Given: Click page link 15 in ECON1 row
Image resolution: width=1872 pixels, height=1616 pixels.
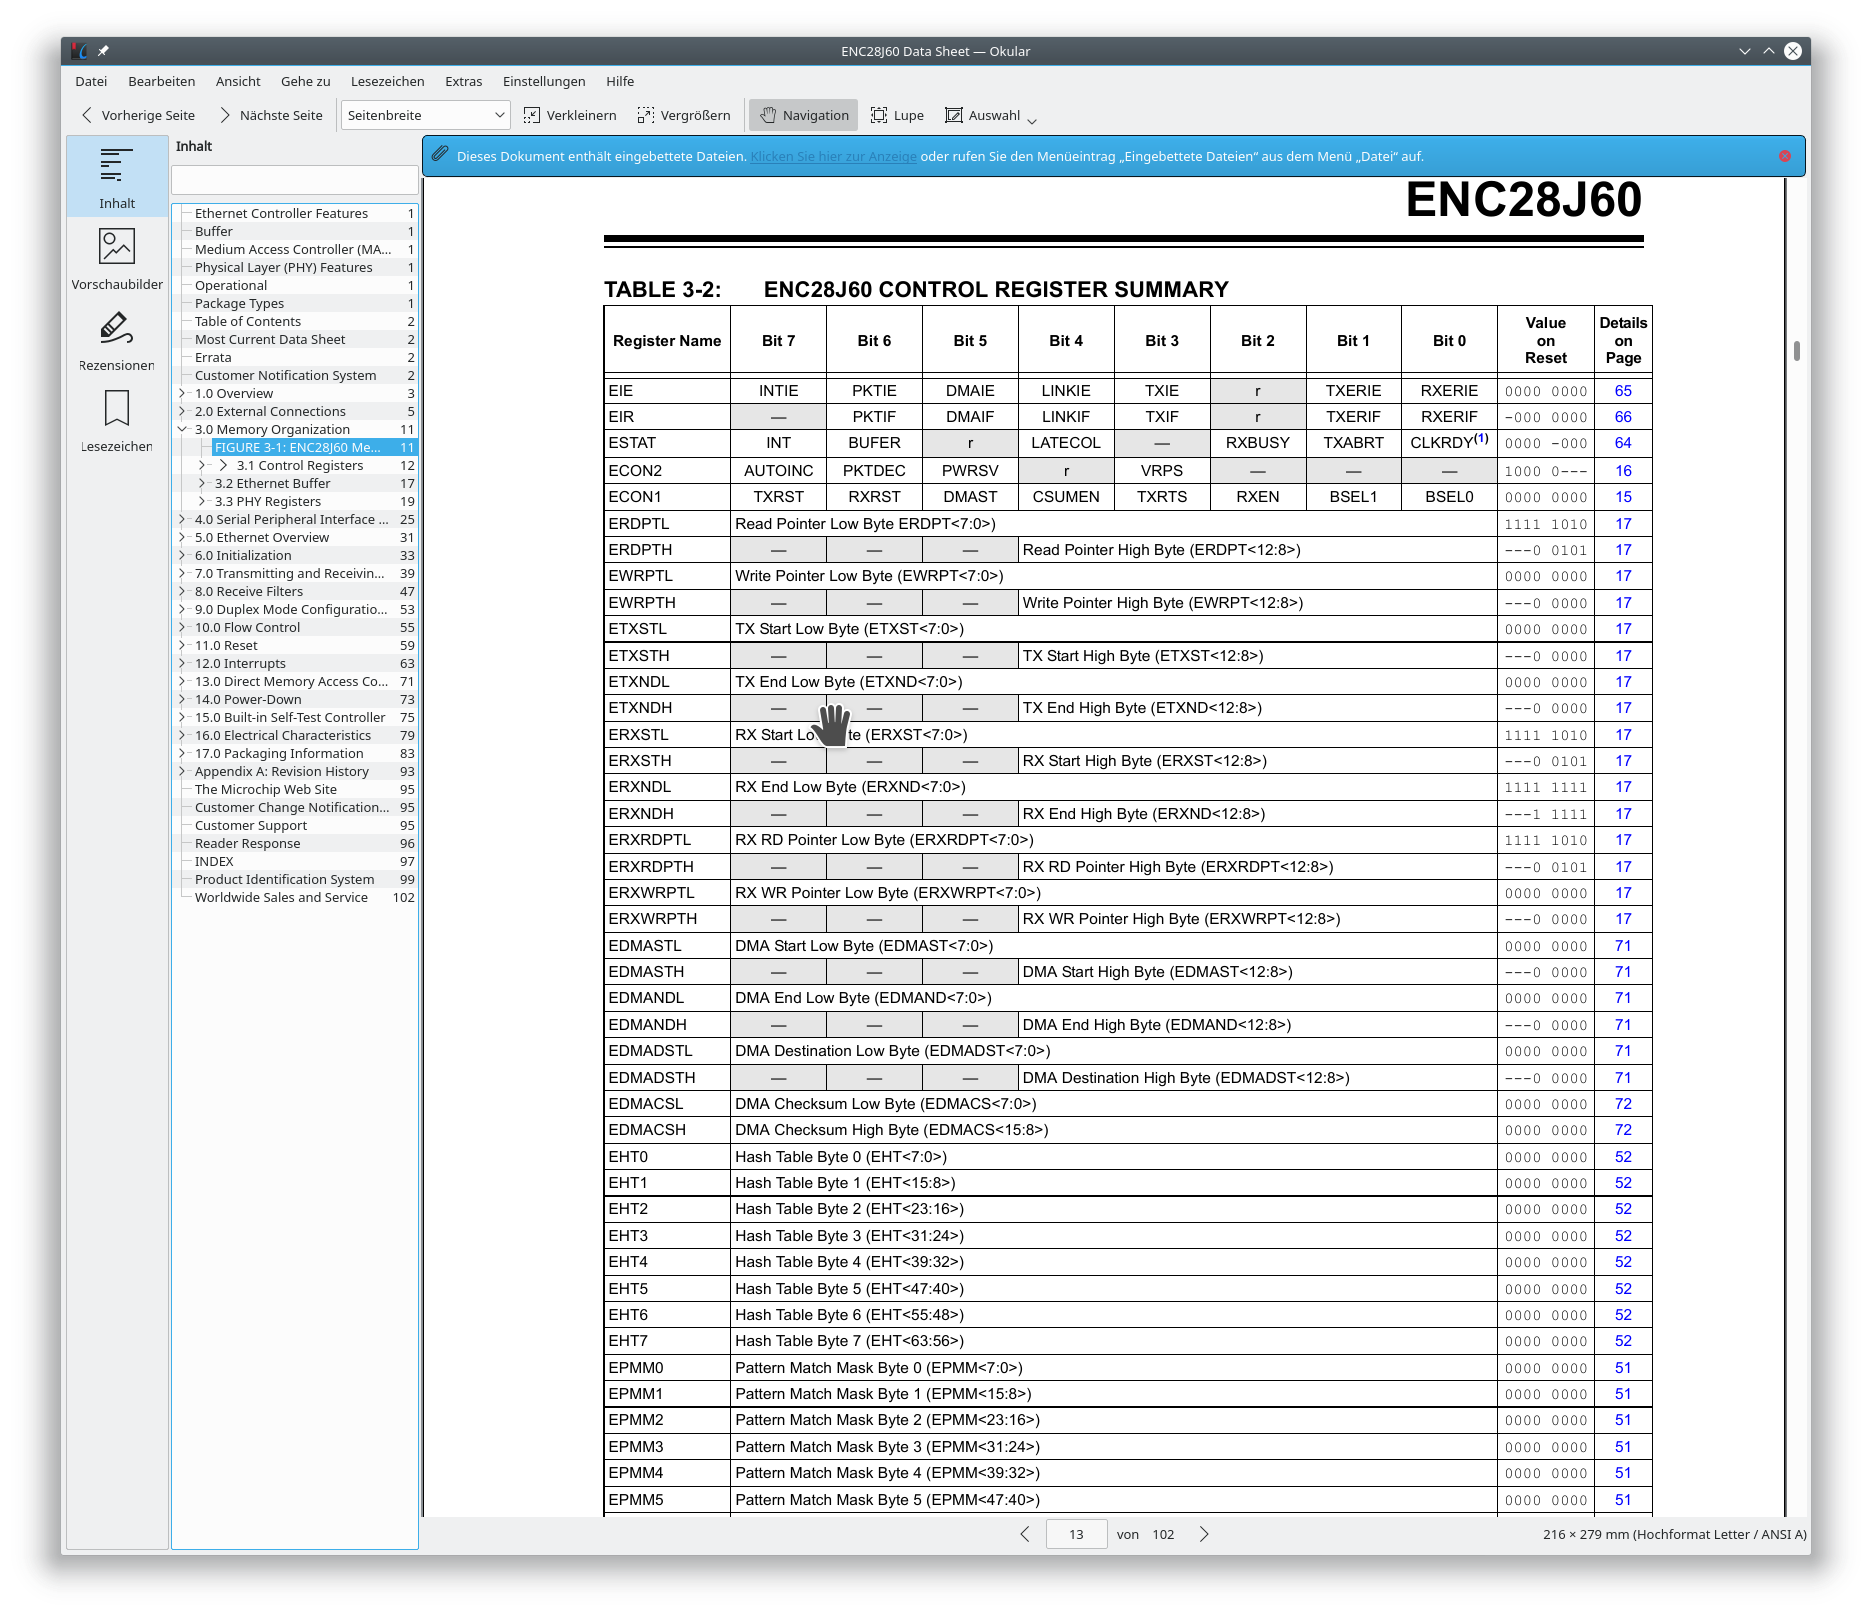Looking at the screenshot, I should pos(1623,497).
